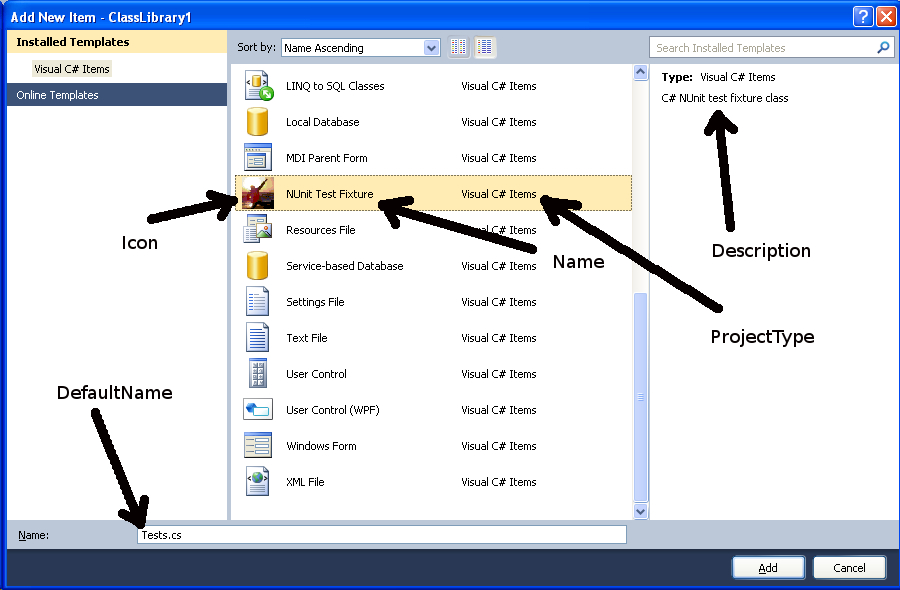The image size is (900, 590).
Task: Select the LINQ to SQL Classes label
Action: pyautogui.click(x=335, y=86)
